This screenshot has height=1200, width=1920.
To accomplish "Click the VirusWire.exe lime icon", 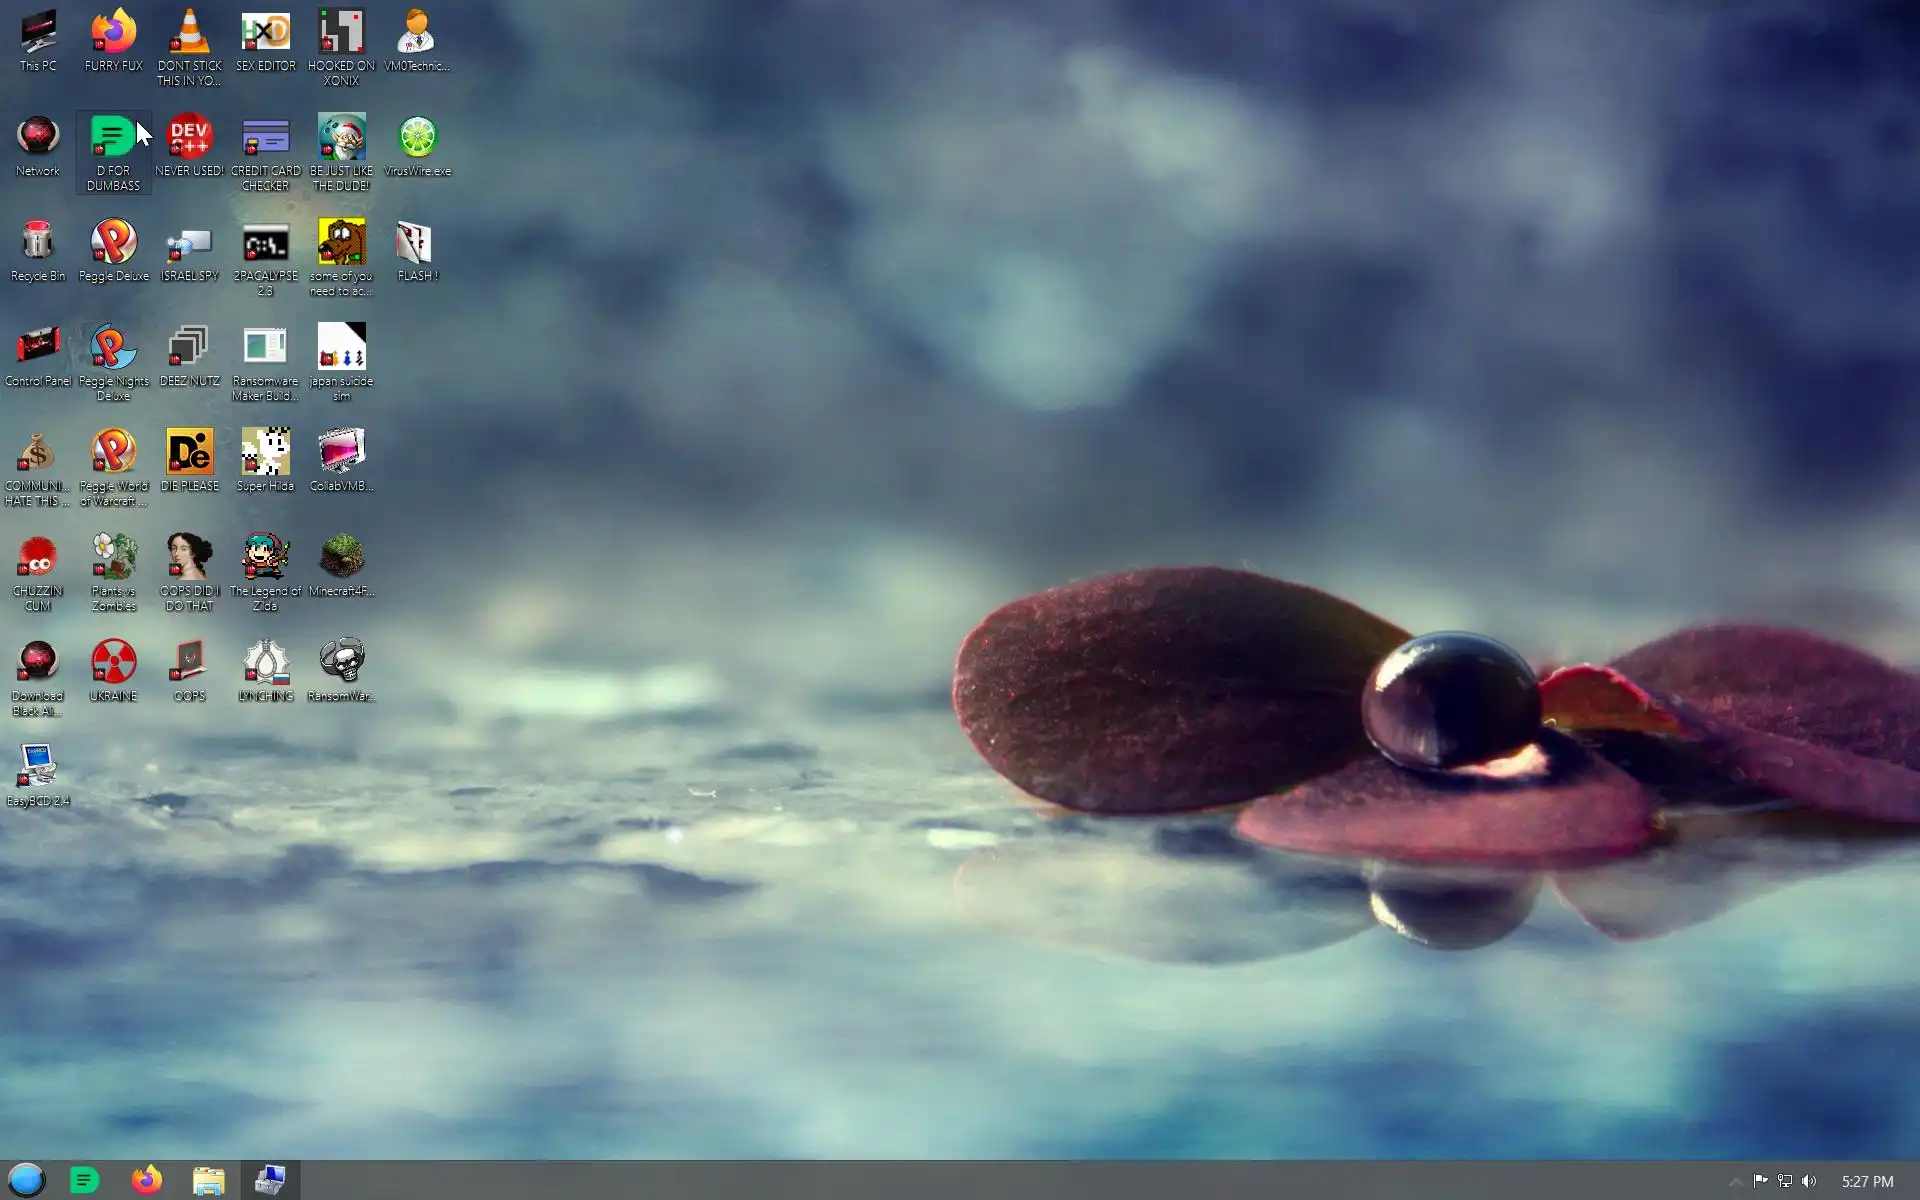I will click(417, 138).
